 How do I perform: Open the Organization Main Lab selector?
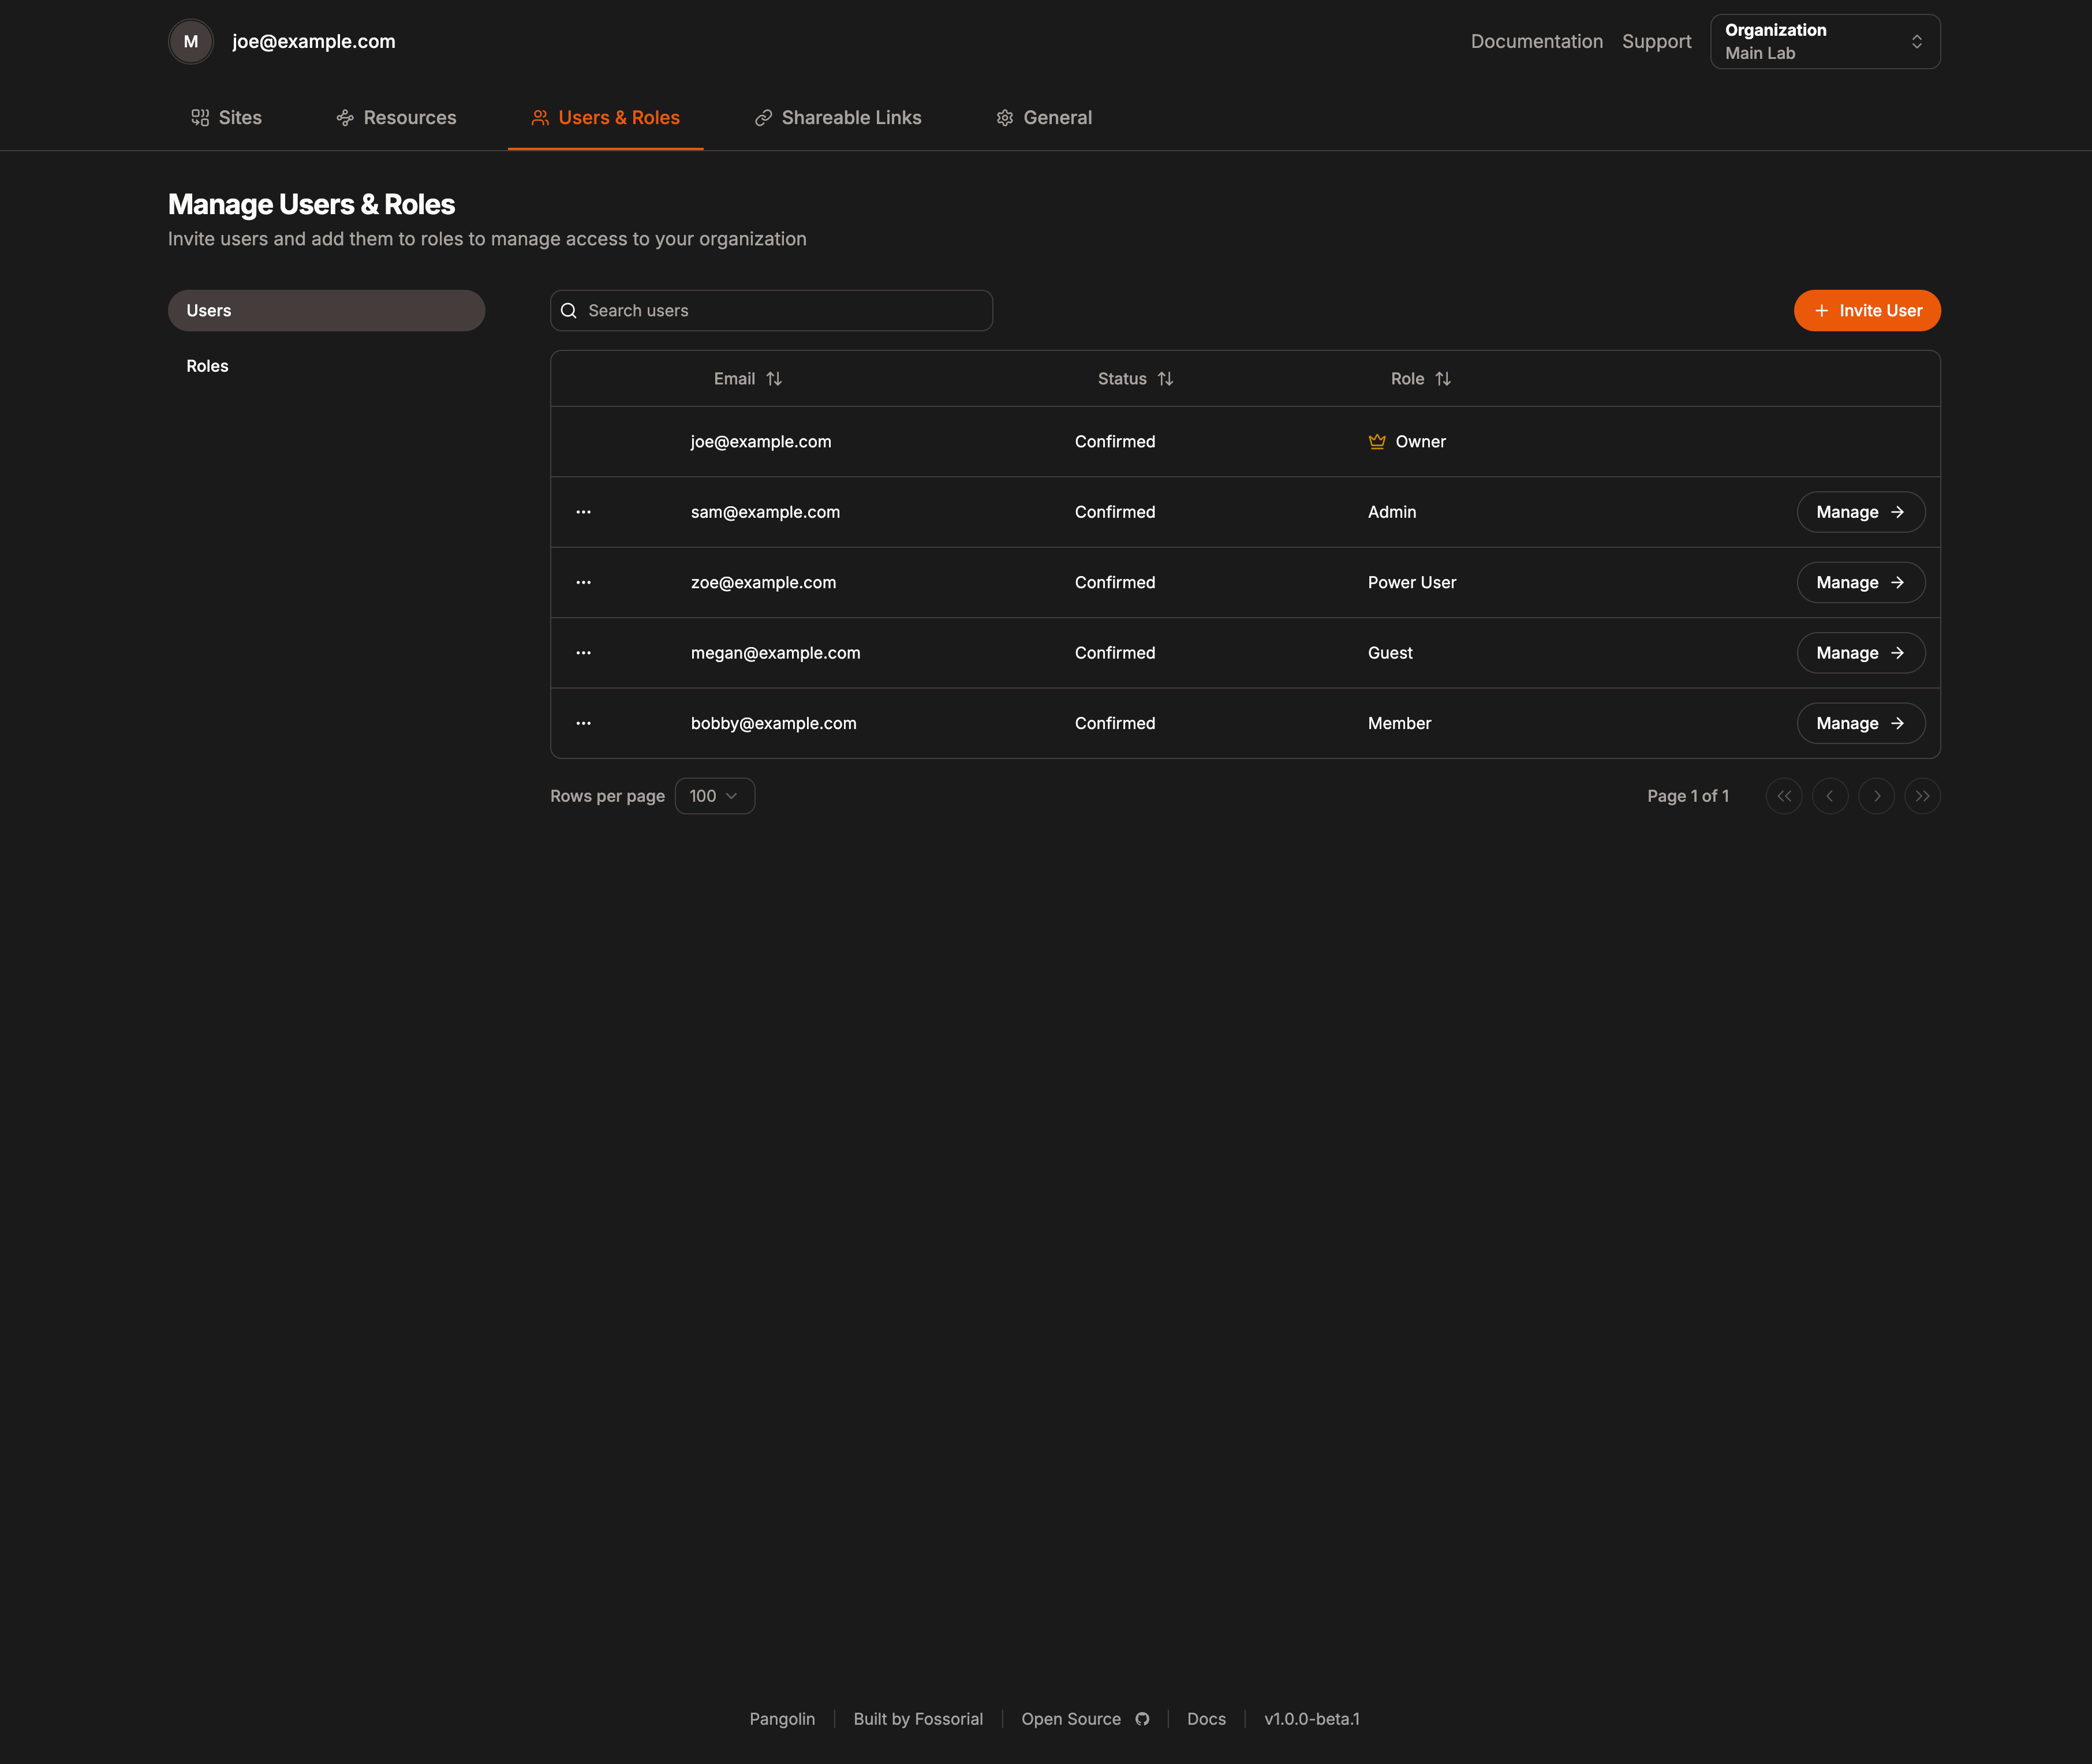[1824, 41]
